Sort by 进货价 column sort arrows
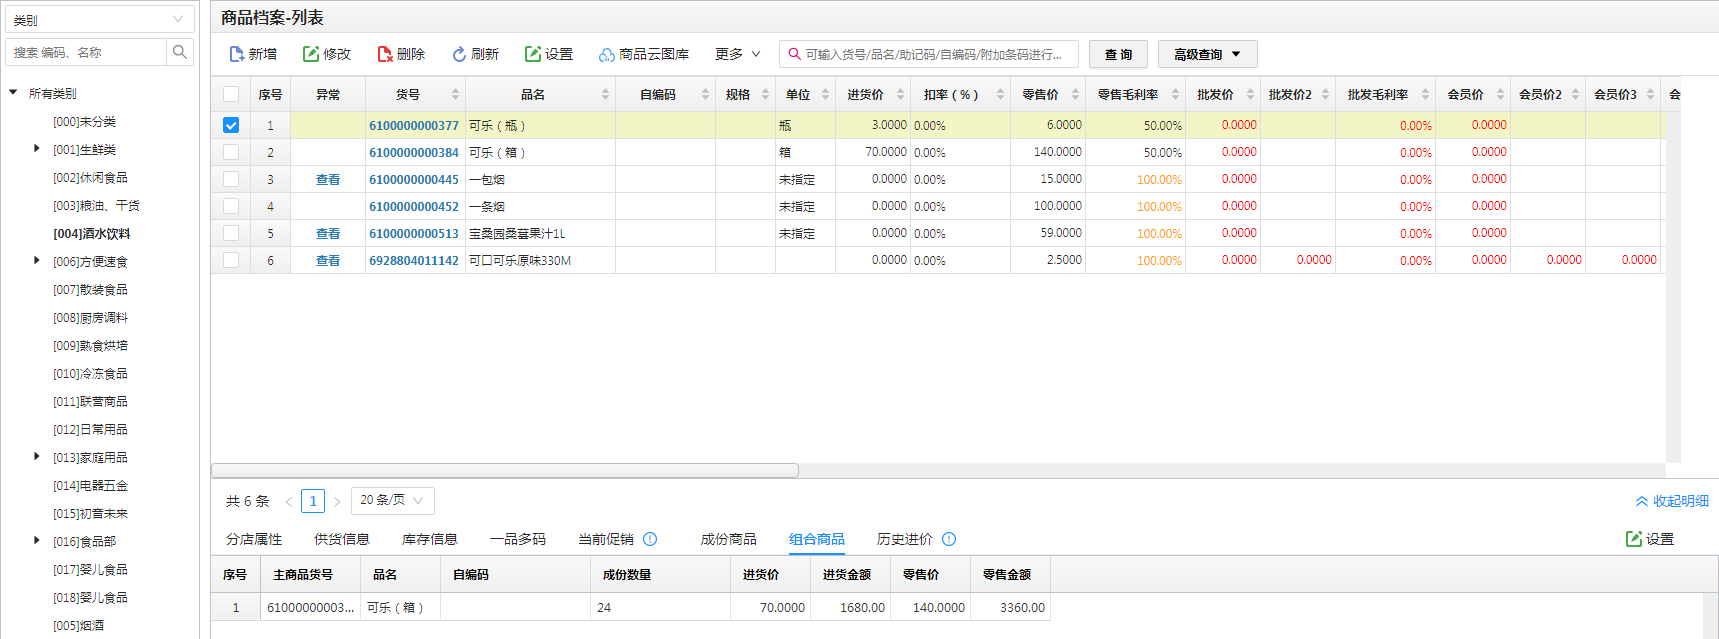The height and width of the screenshot is (639, 1719). tap(900, 94)
